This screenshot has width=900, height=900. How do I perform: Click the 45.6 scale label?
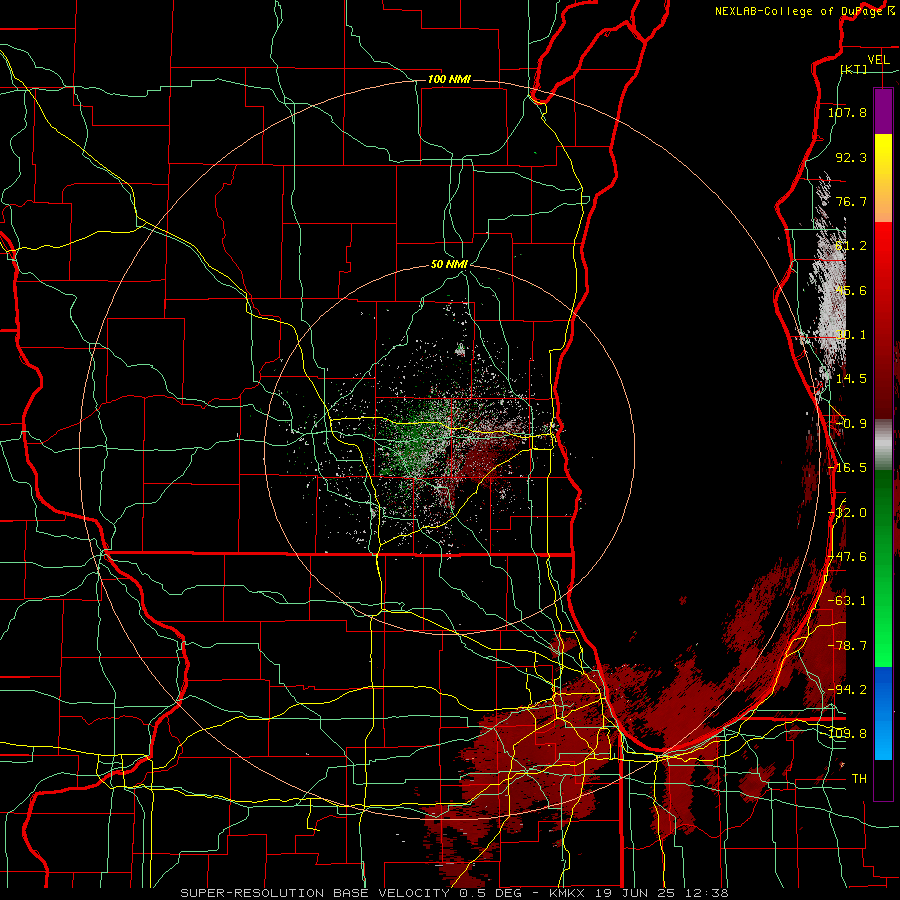point(851,290)
